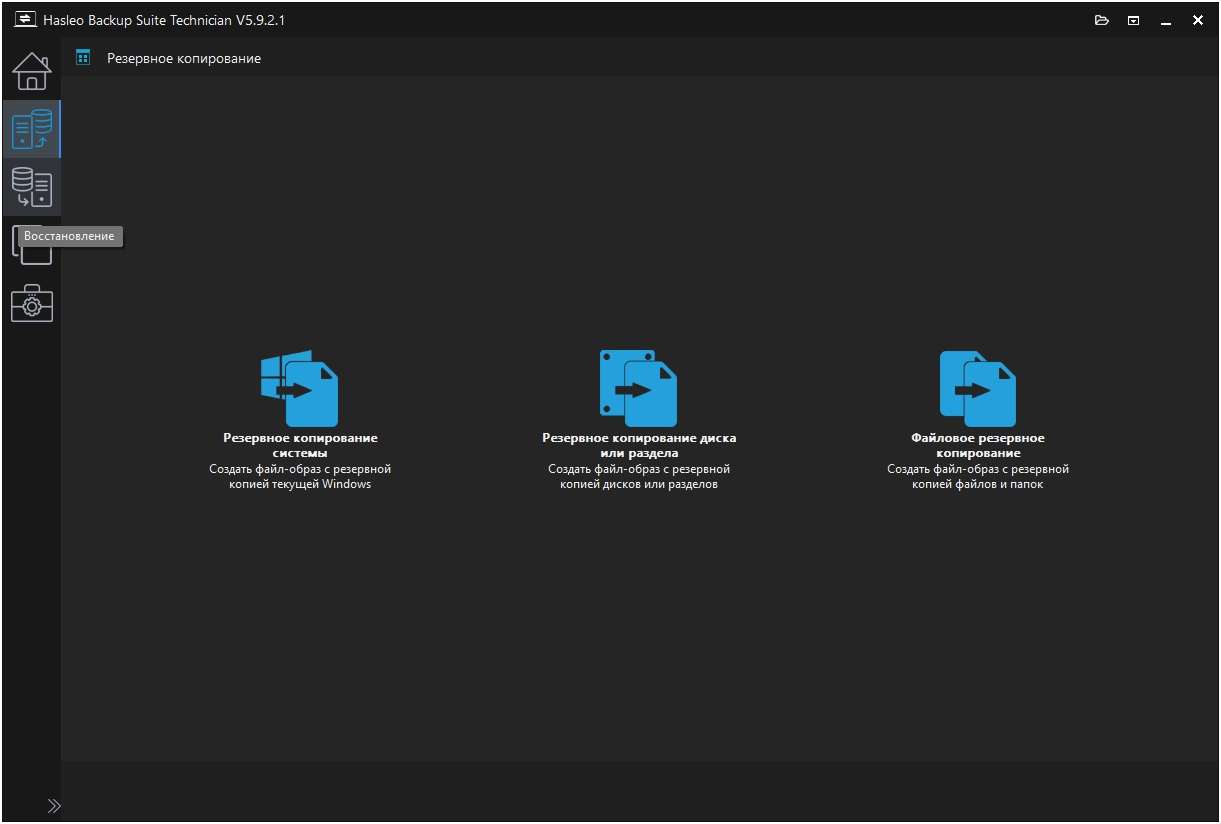
Task: Choose Файловое резервное копирование option
Action: click(978, 445)
